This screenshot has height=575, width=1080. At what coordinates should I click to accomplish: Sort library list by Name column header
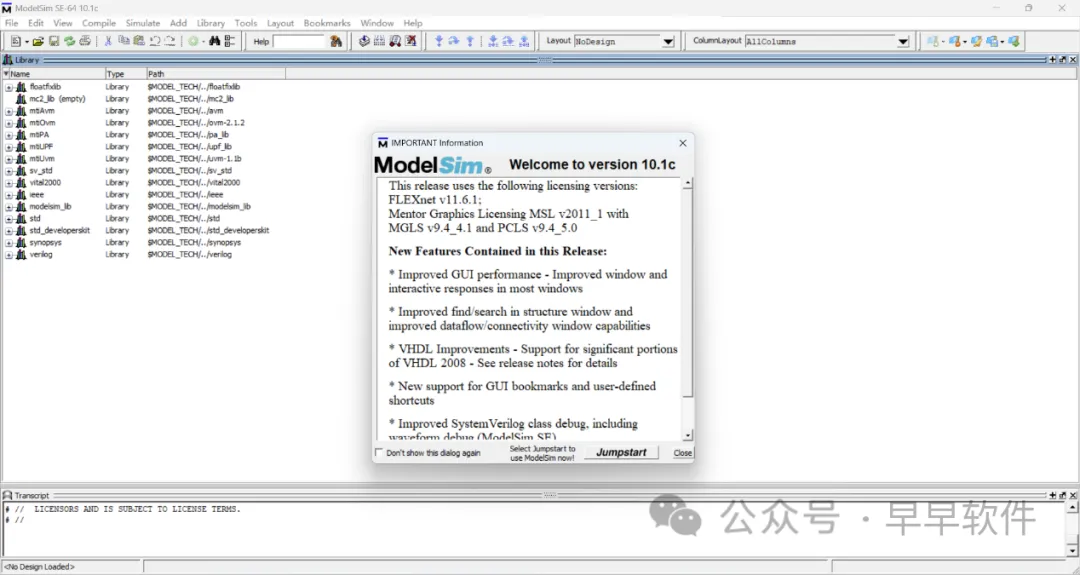(57, 74)
